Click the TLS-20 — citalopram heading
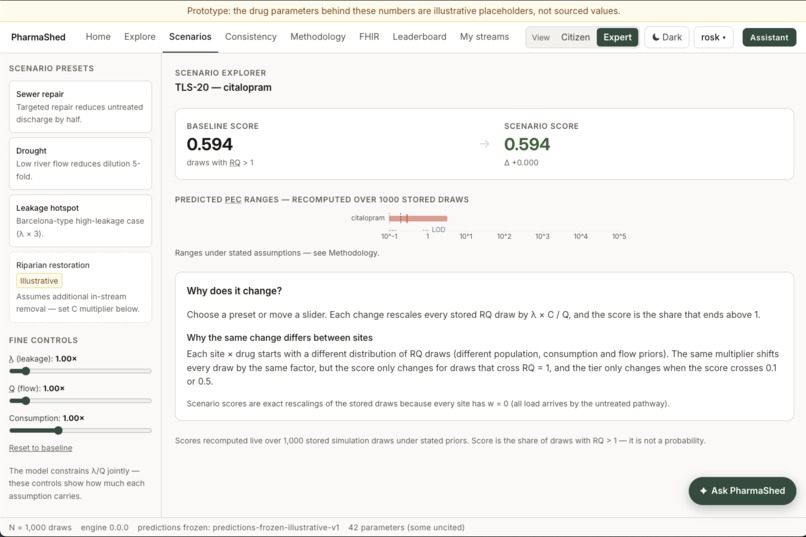This screenshot has height=537, width=806. [x=223, y=87]
